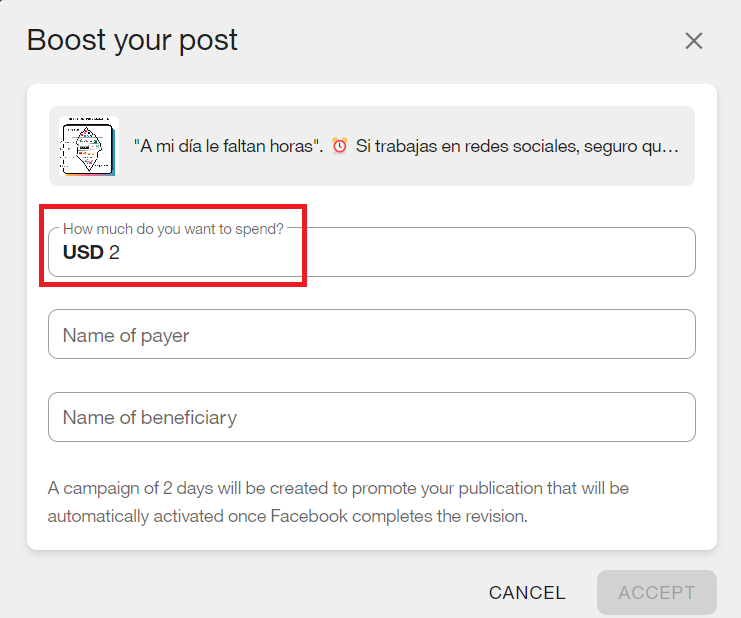Click the bold USD currency label
741x618 pixels.
point(83,253)
